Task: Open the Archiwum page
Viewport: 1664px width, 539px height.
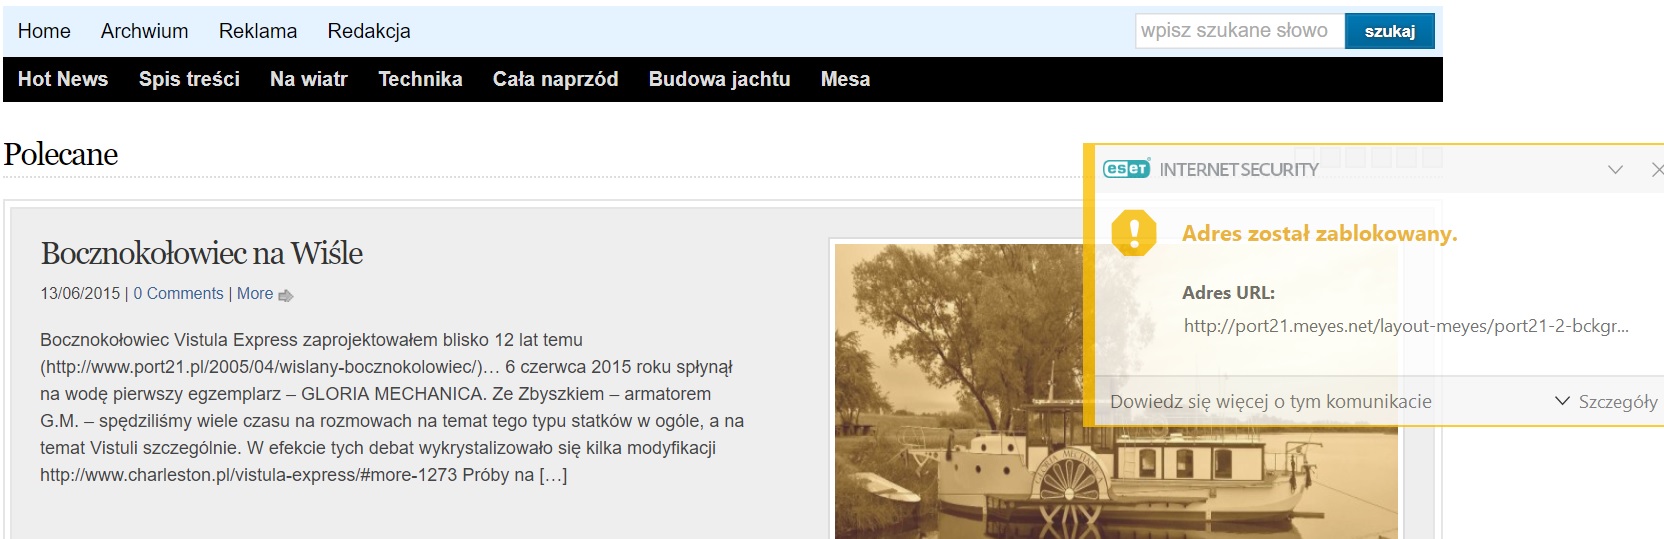Action: 145,31
